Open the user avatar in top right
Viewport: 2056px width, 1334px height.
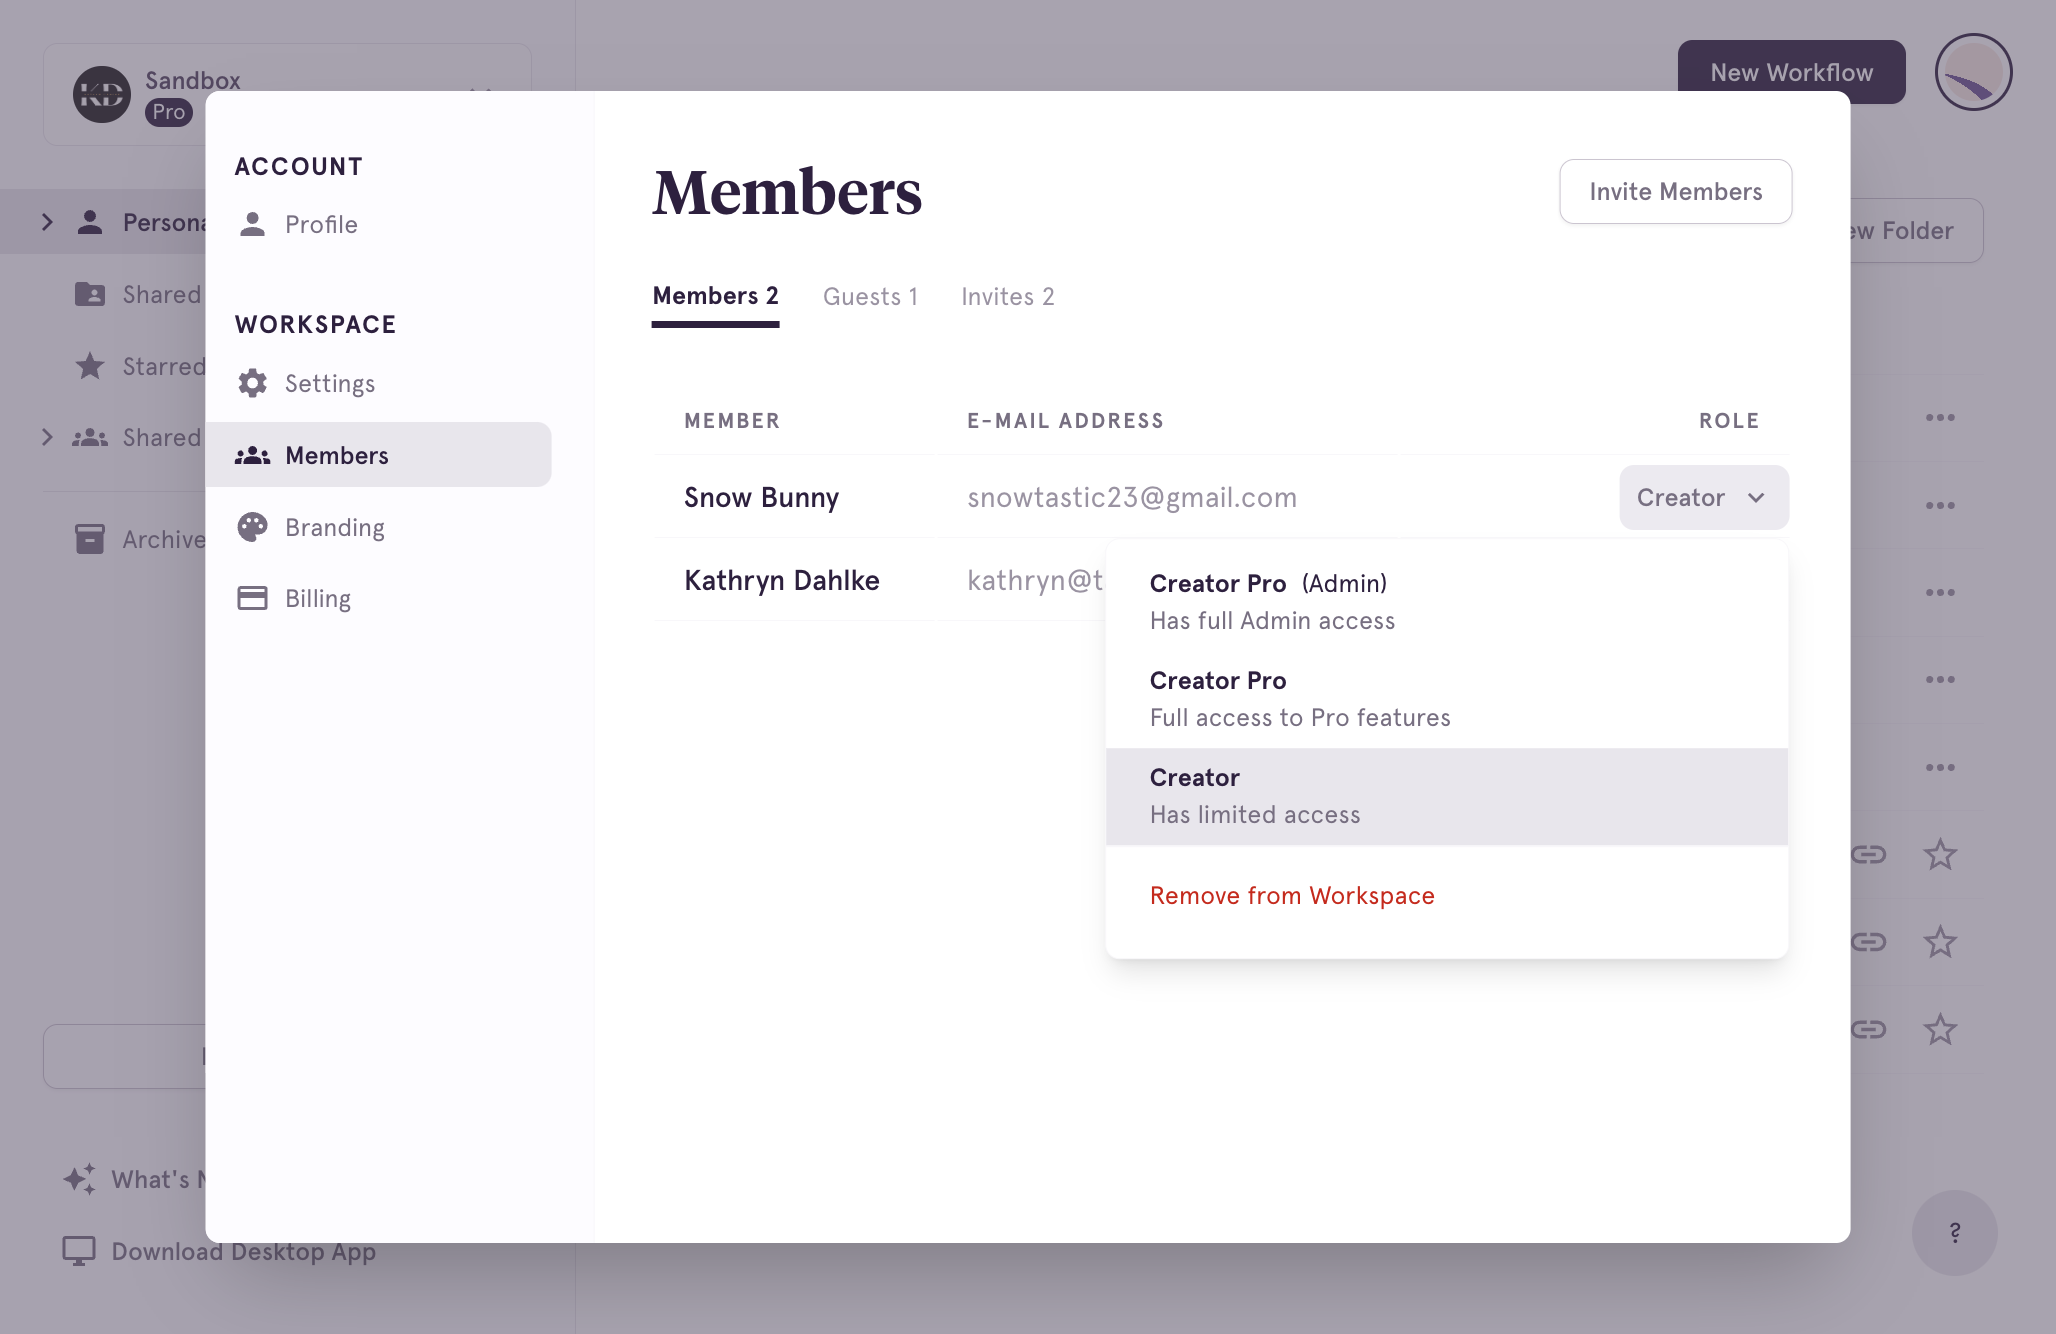tap(1973, 72)
